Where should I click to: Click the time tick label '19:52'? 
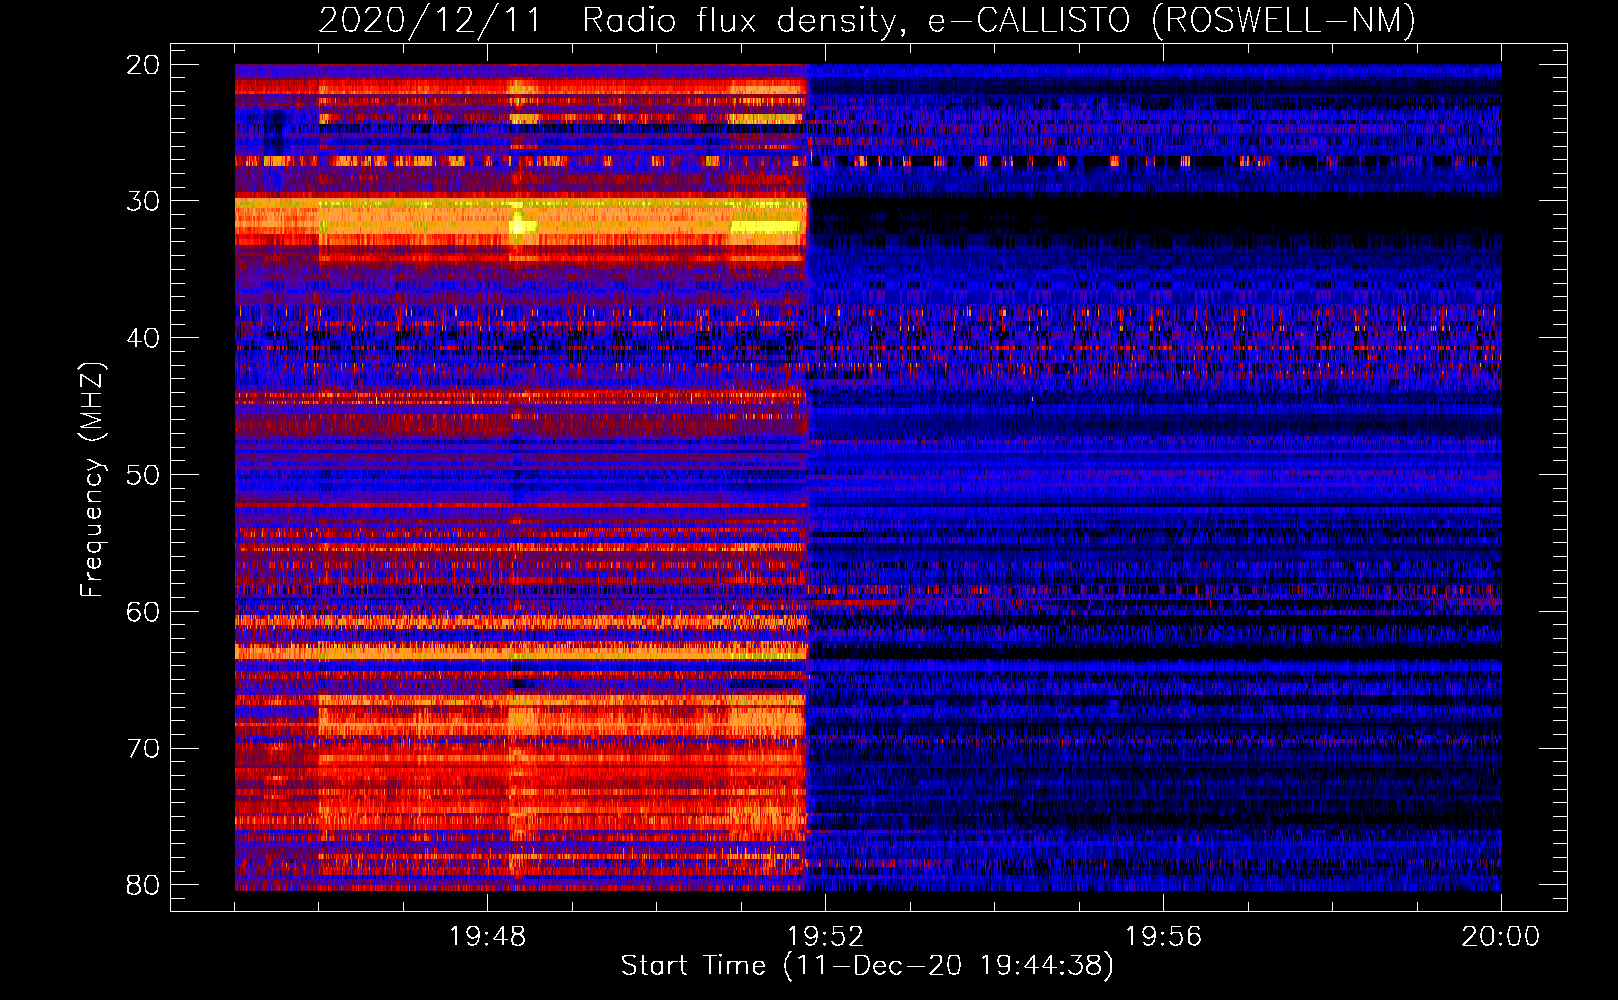(825, 937)
